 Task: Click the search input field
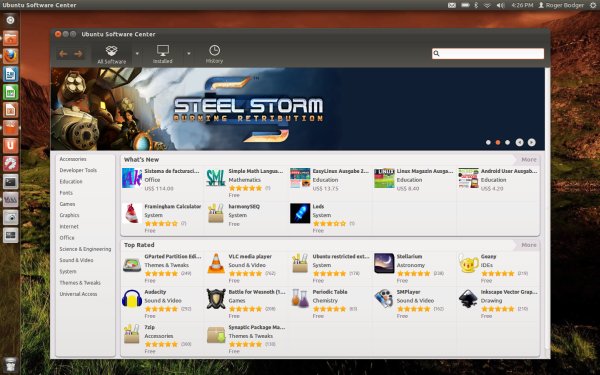click(488, 54)
